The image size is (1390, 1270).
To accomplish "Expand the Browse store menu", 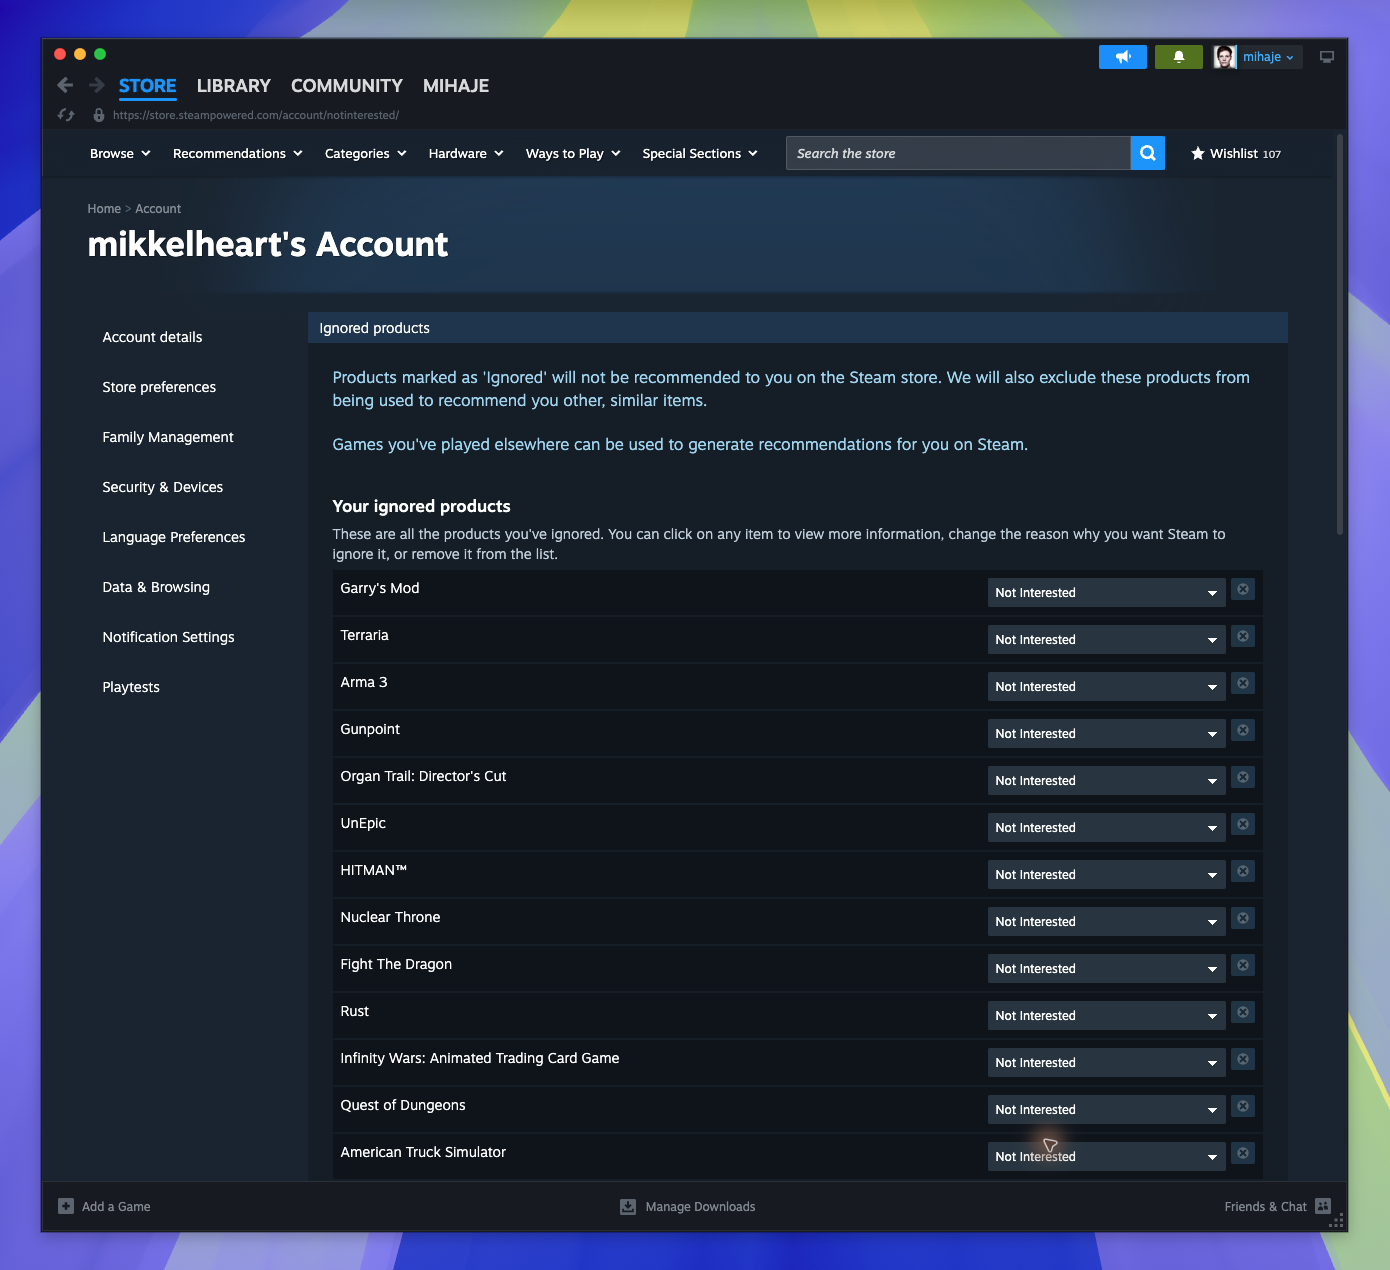I will [120, 153].
